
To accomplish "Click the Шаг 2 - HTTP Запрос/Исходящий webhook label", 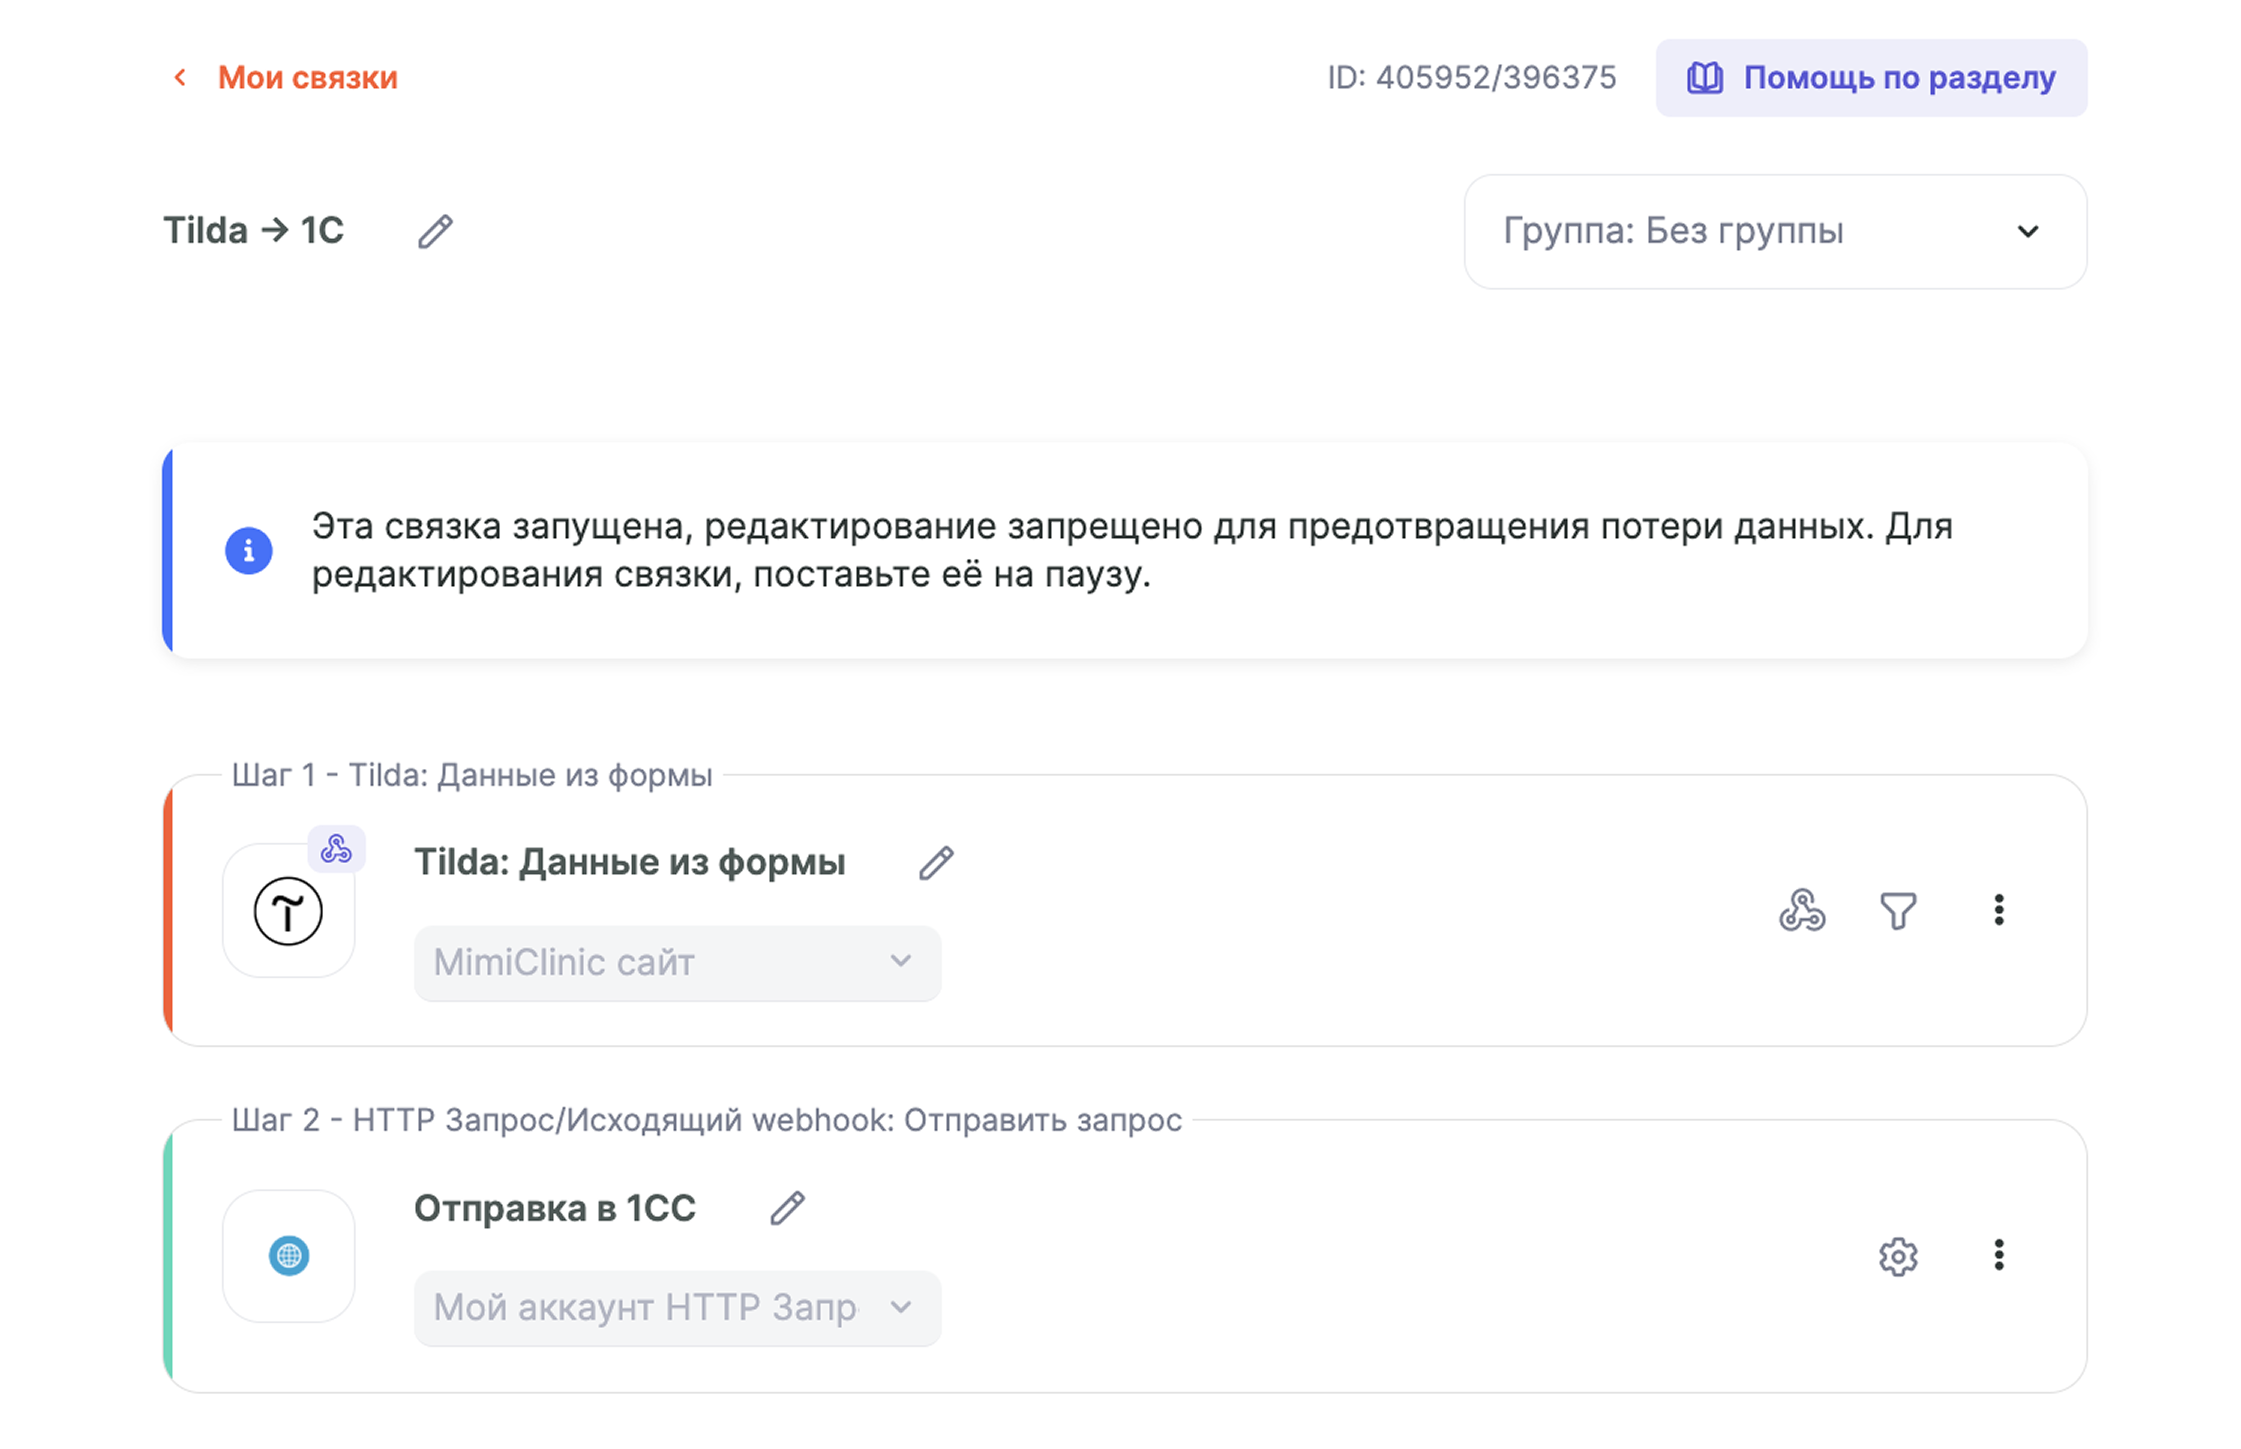I will coord(707,1120).
